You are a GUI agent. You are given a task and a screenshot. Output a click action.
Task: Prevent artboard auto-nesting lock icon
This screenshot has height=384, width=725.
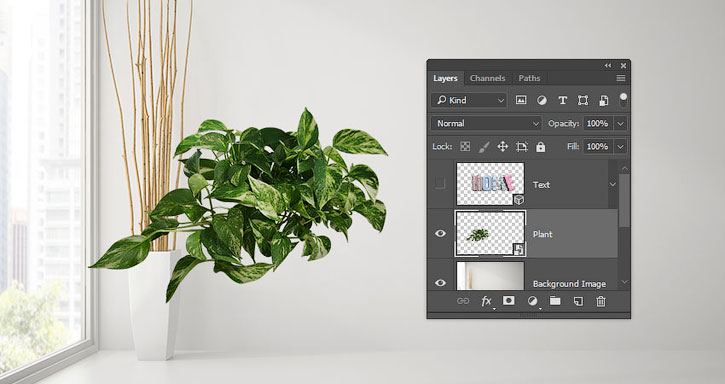(522, 147)
